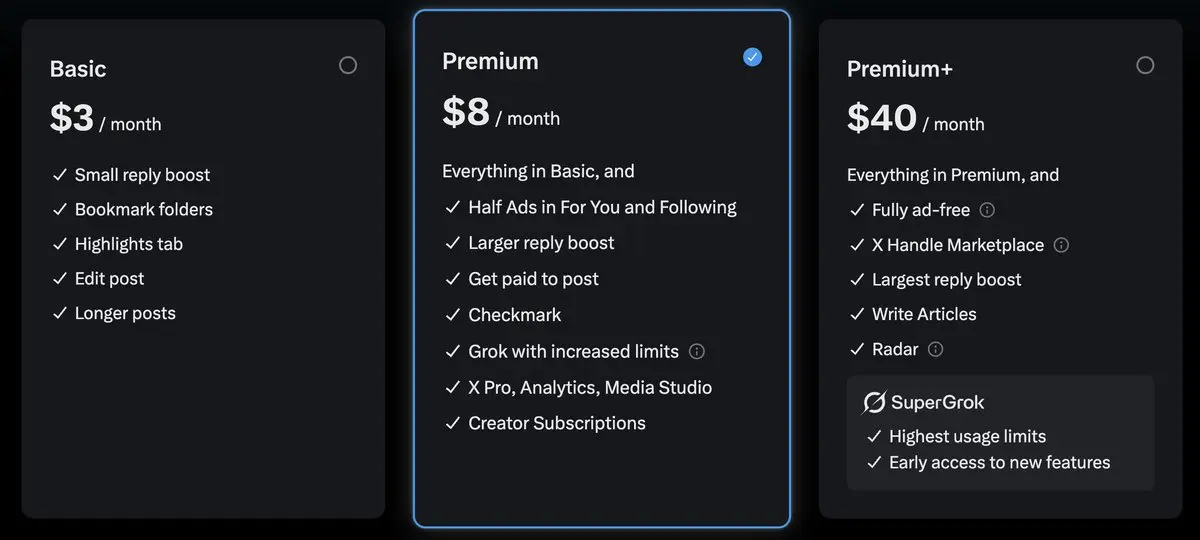Click the Premium+ plan title
The height and width of the screenshot is (540, 1200).
point(899,69)
